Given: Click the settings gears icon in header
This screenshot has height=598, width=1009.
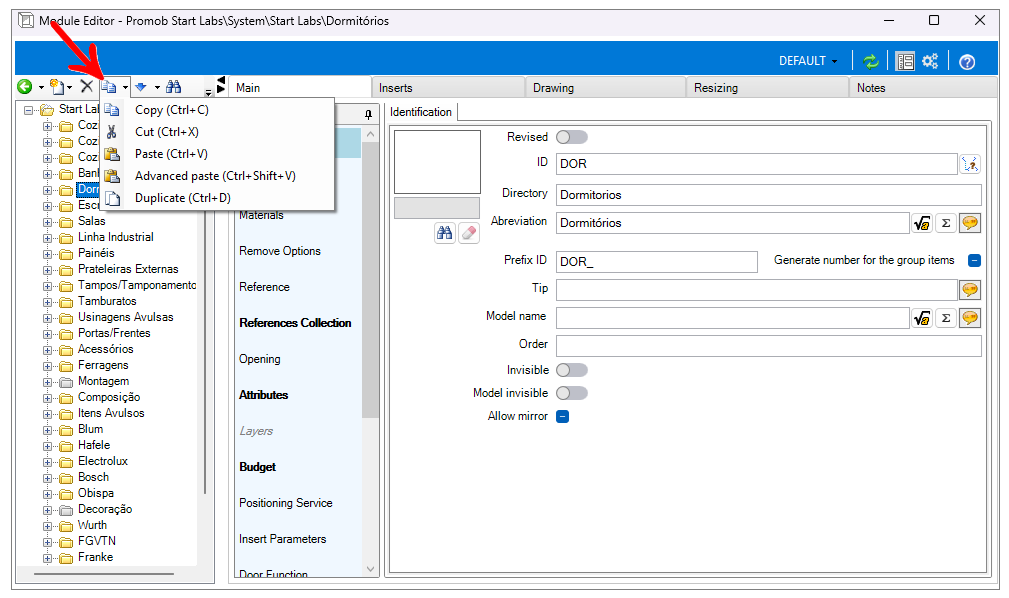Looking at the screenshot, I should coord(930,61).
